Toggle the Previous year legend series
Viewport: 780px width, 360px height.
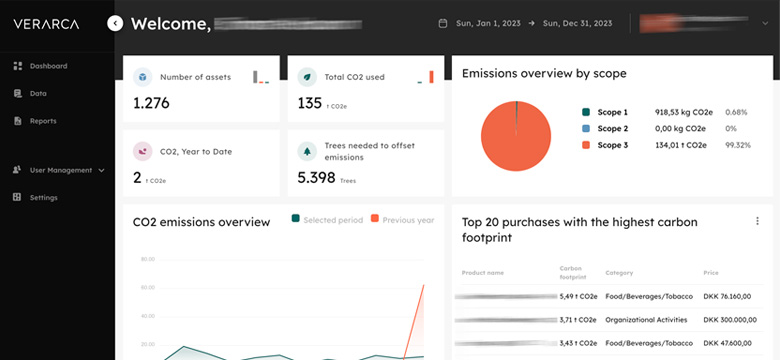coord(402,219)
